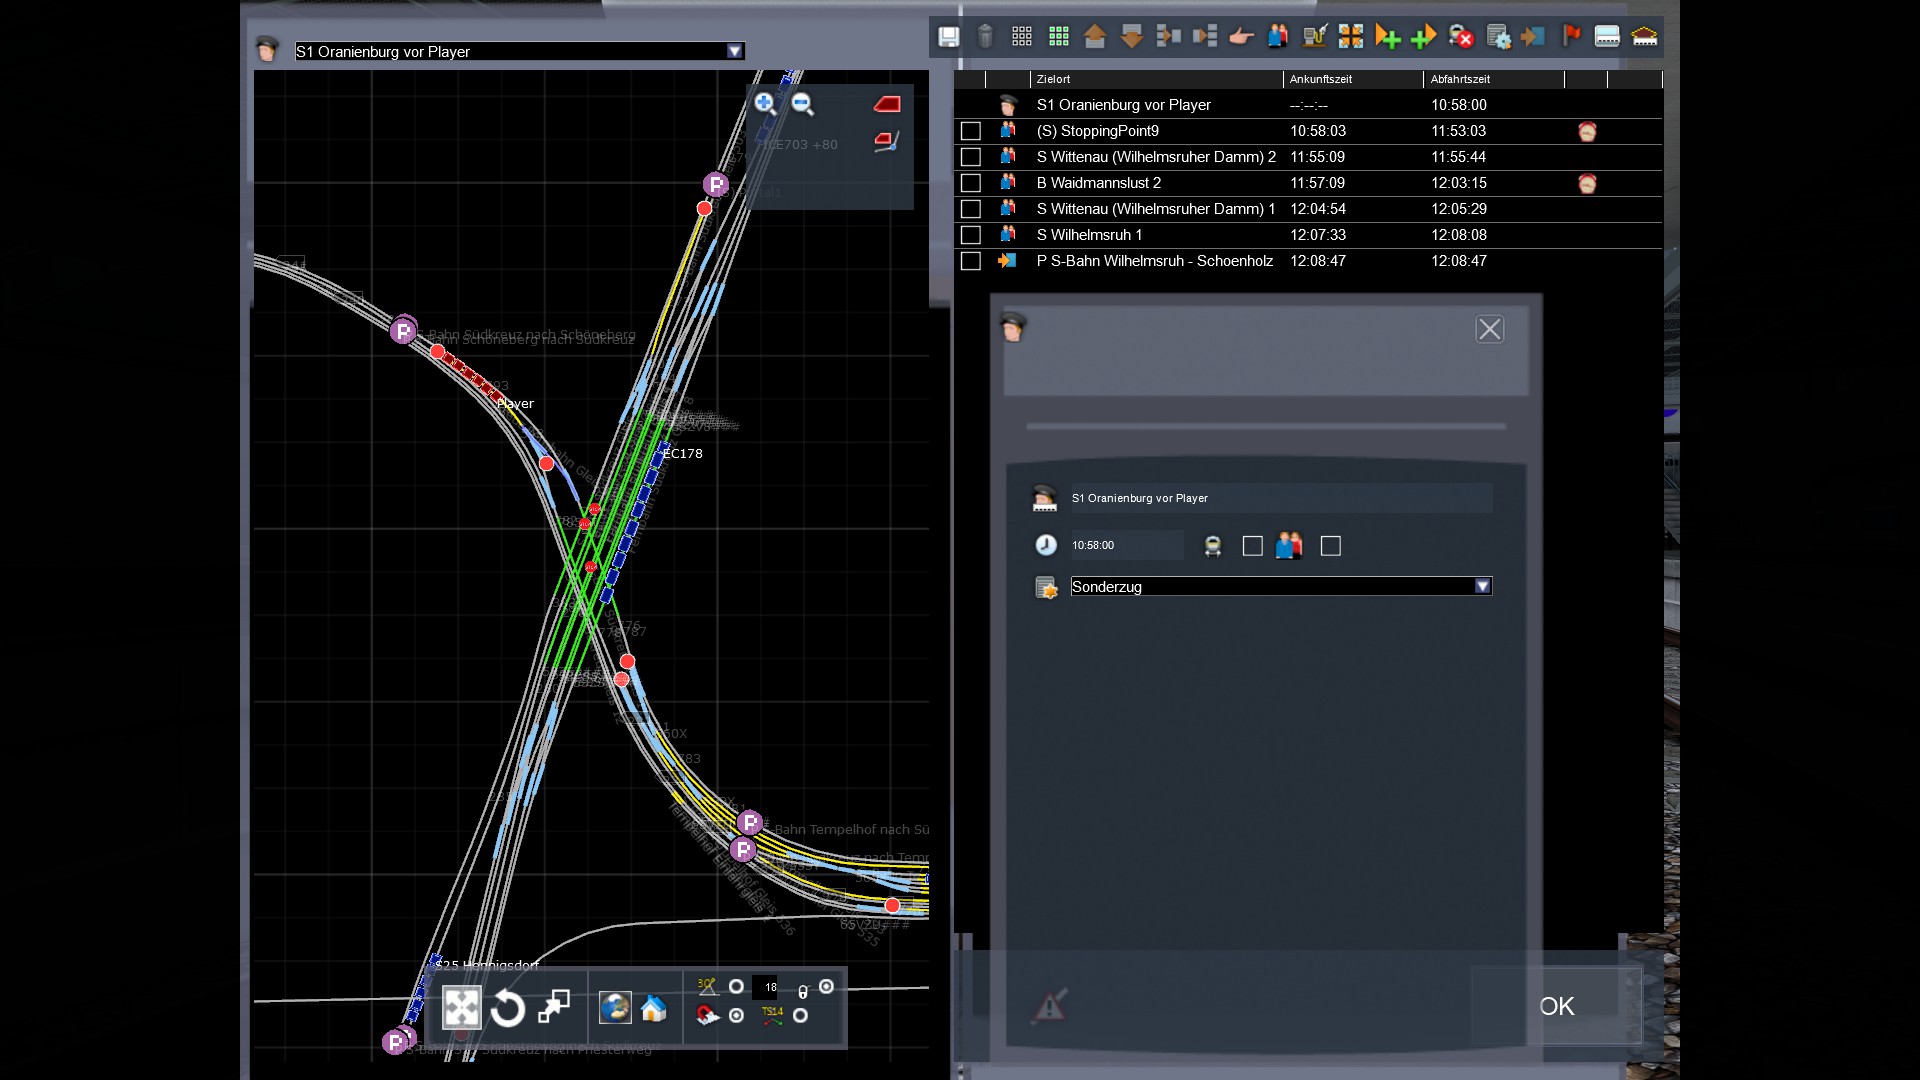Image resolution: width=1920 pixels, height=1080 pixels.
Task: Expand the Sonderzug service type dropdown
Action: tap(1482, 587)
